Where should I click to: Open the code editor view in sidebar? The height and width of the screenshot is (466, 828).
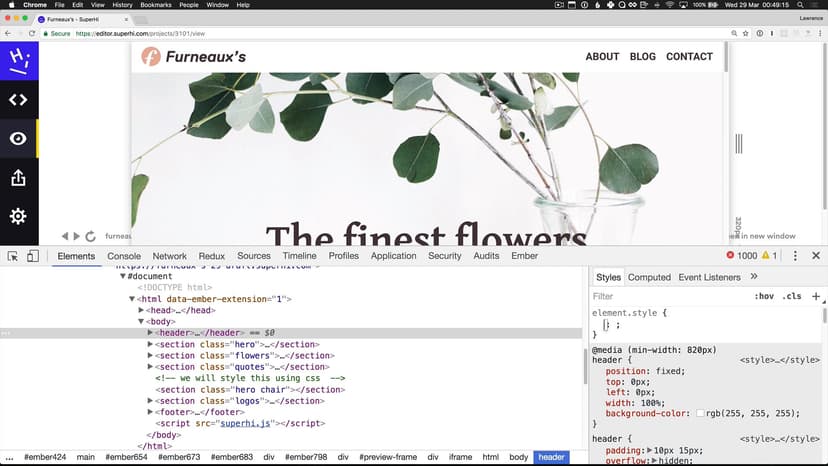click(x=18, y=99)
